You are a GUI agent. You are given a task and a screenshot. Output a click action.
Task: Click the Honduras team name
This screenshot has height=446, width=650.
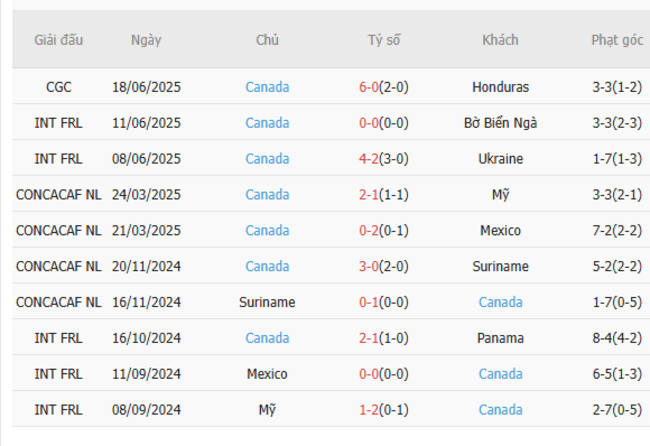(500, 87)
